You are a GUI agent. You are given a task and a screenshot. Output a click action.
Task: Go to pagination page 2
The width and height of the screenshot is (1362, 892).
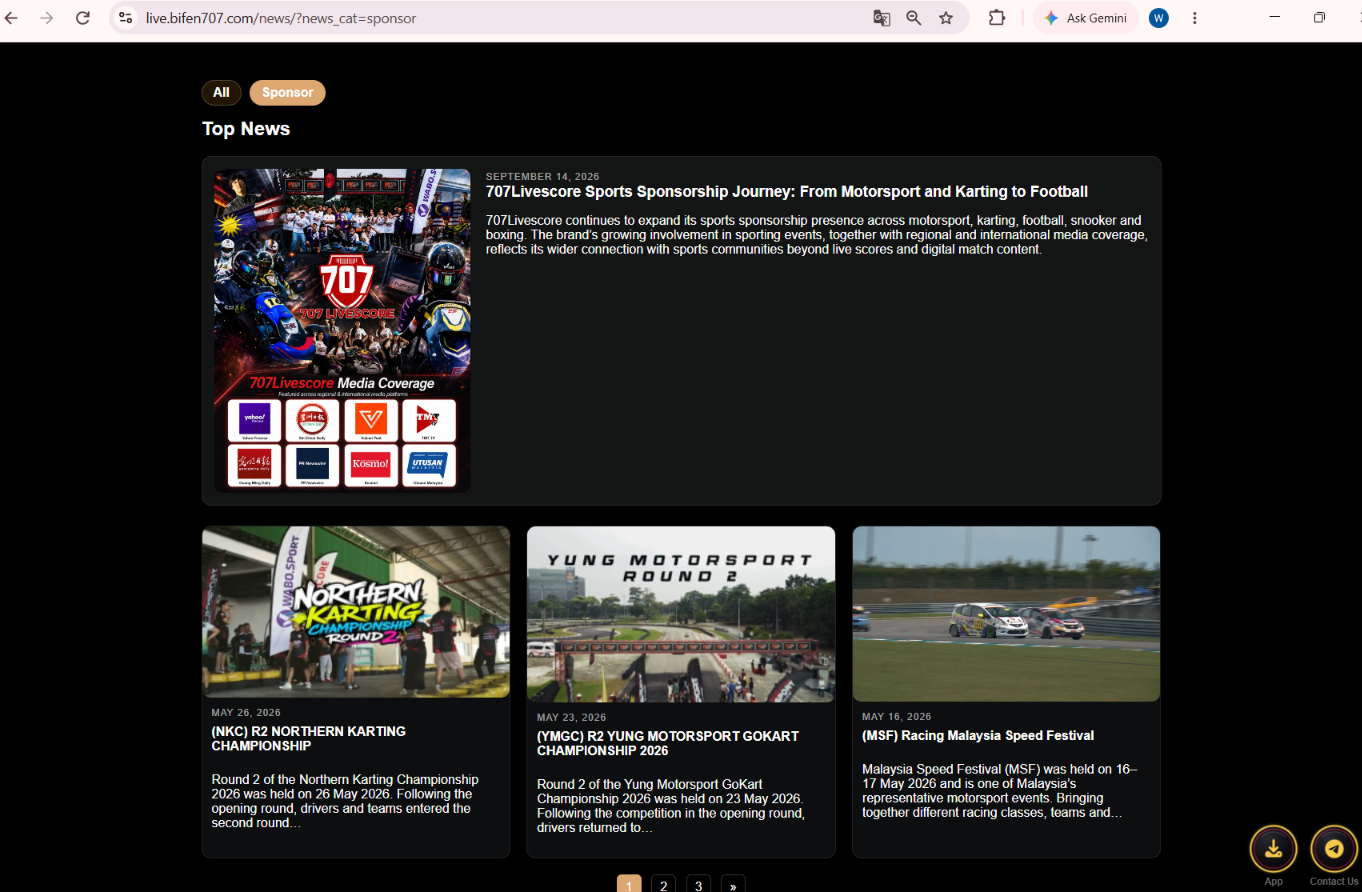[x=664, y=885]
